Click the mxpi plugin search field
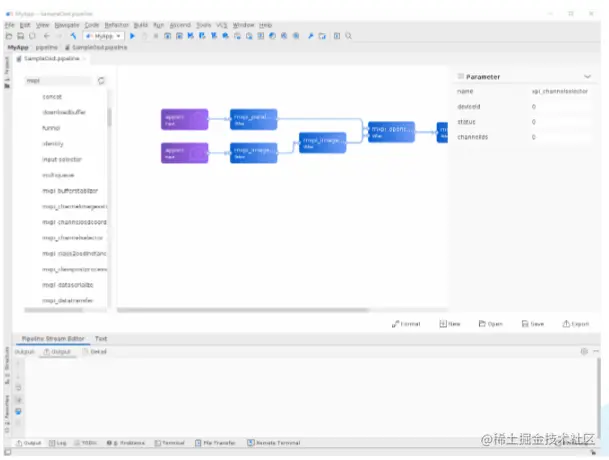 58,81
